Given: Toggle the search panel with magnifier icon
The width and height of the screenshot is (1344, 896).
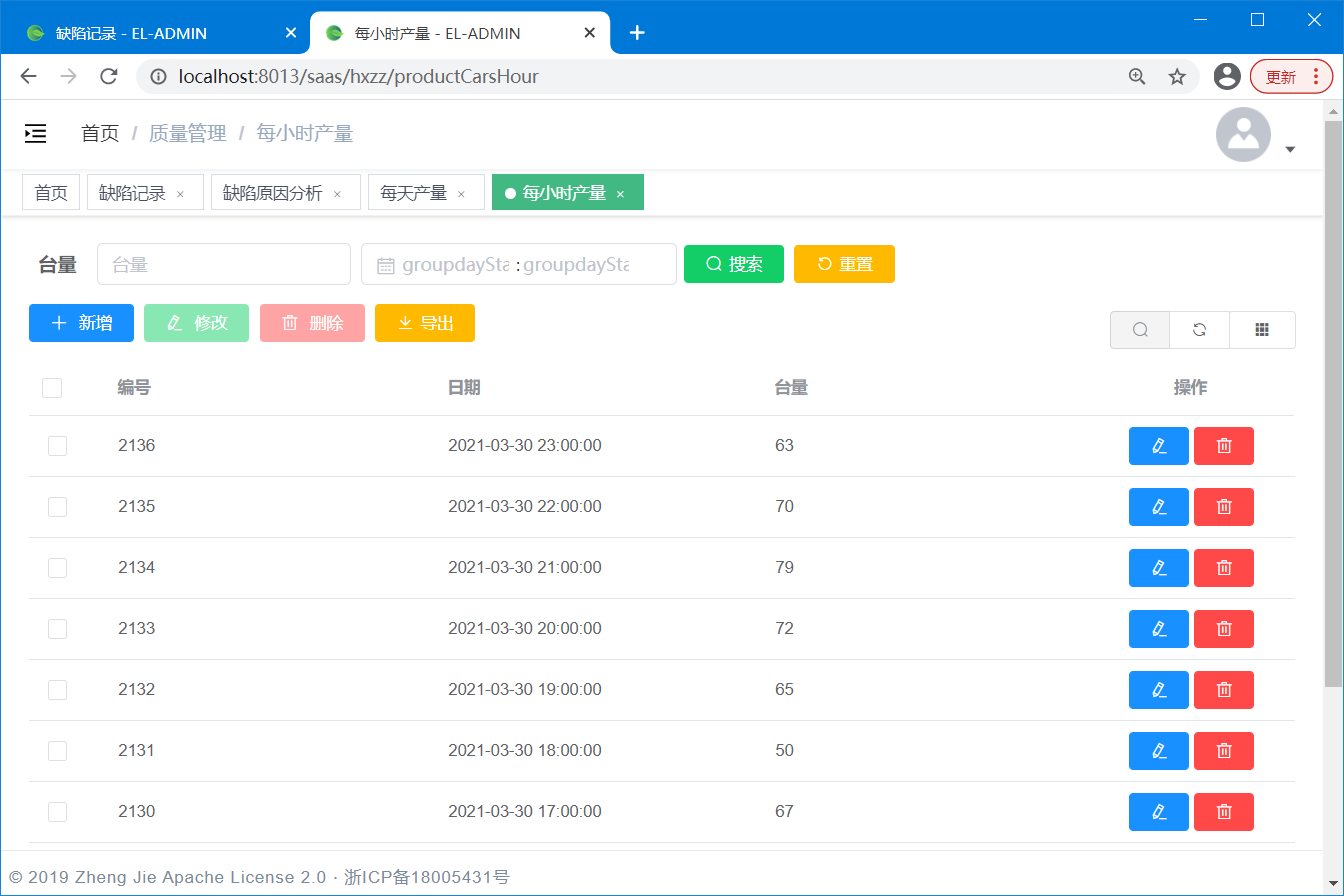Looking at the screenshot, I should point(1140,330).
